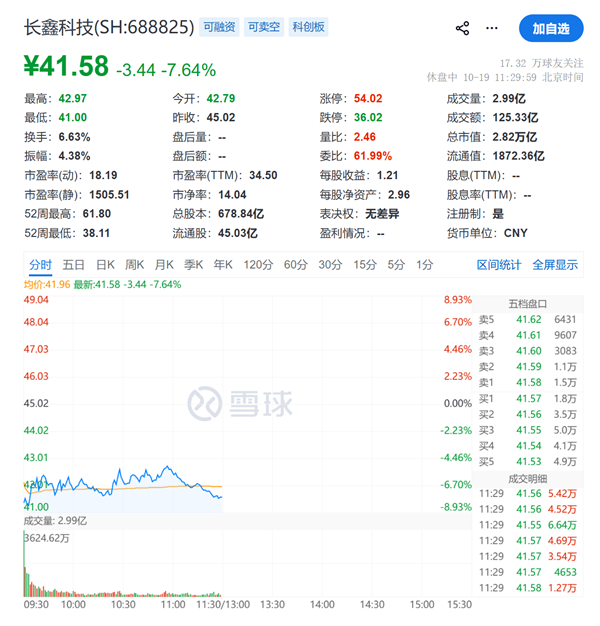The image size is (600, 626).
Task: Click the 可融资 tag
Action: coord(219,27)
